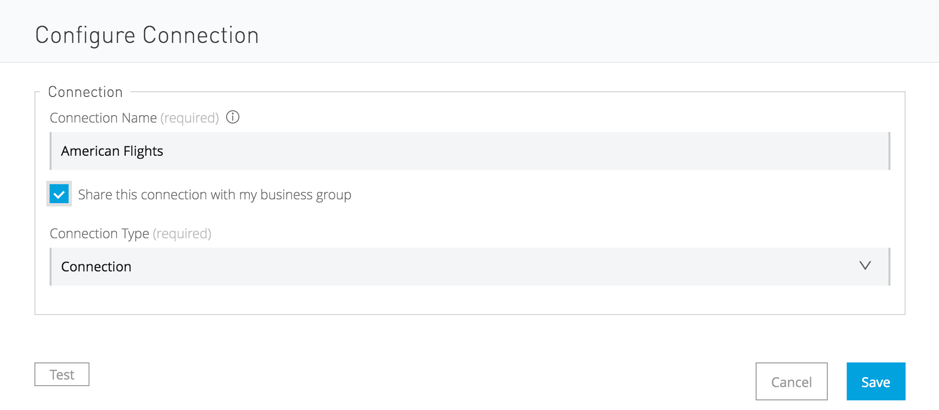Screen dimensions: 939x410
Task: Click the 'Configure Connection' dialog title
Action: (x=147, y=36)
